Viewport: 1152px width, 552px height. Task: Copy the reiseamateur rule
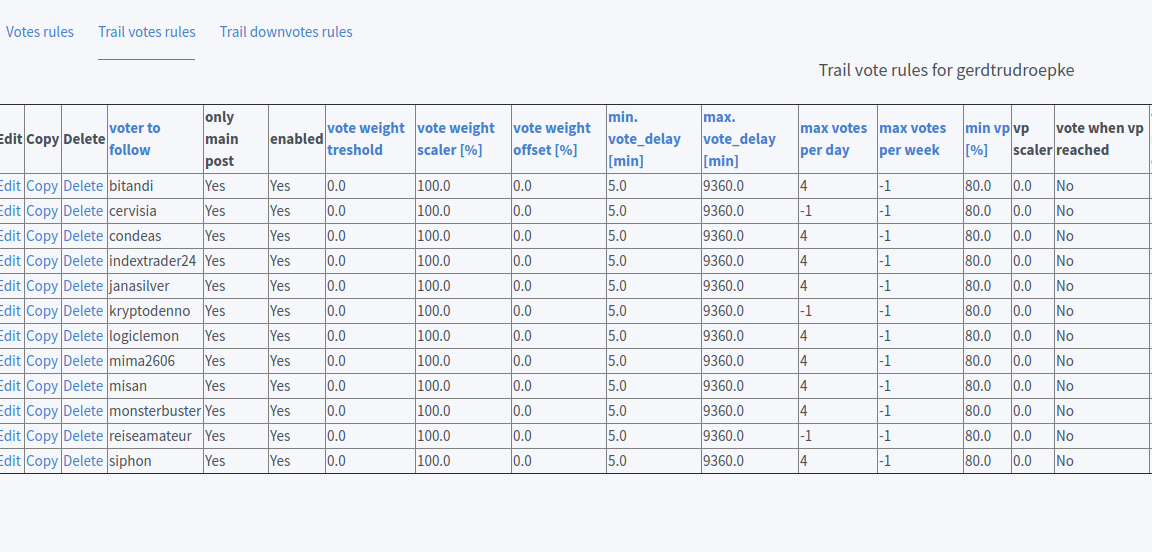42,436
